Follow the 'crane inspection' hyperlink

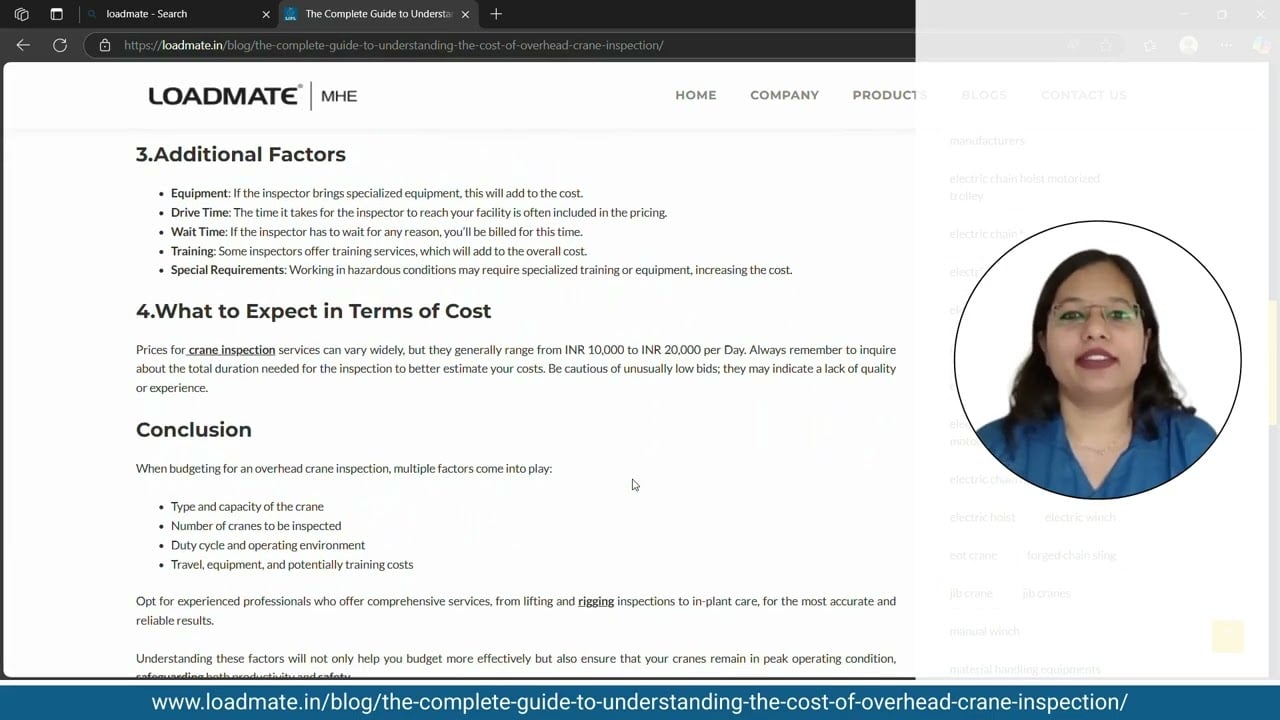pos(231,350)
